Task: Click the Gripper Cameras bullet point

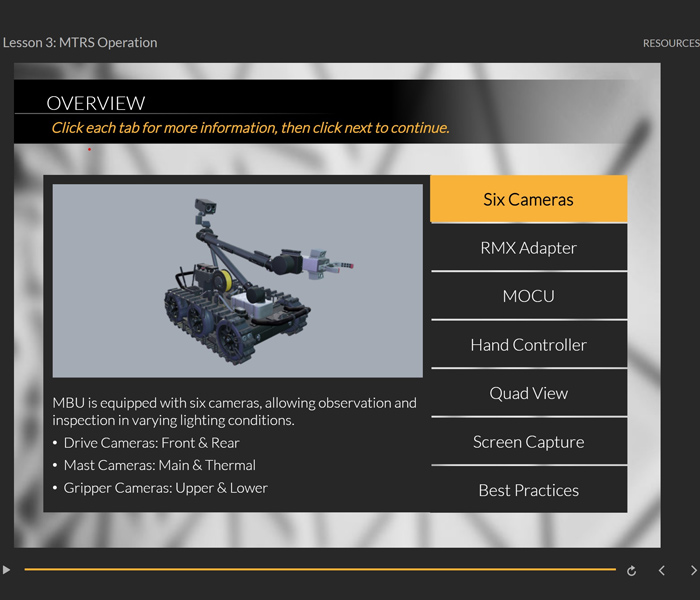Action: (165, 488)
